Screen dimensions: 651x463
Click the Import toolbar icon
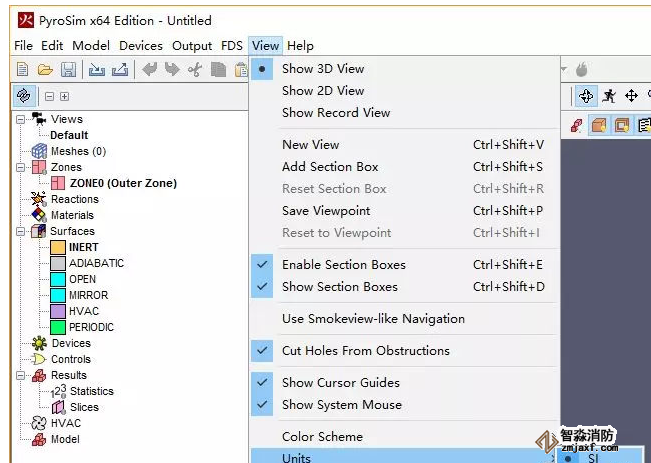click(96, 69)
